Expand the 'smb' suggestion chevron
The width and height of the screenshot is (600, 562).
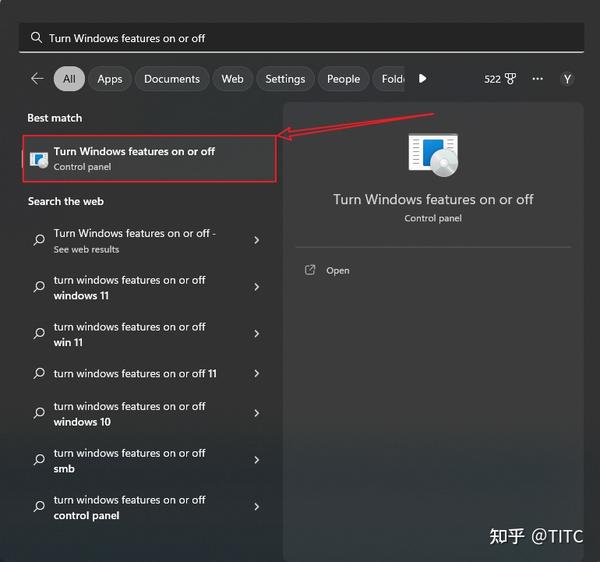257,460
